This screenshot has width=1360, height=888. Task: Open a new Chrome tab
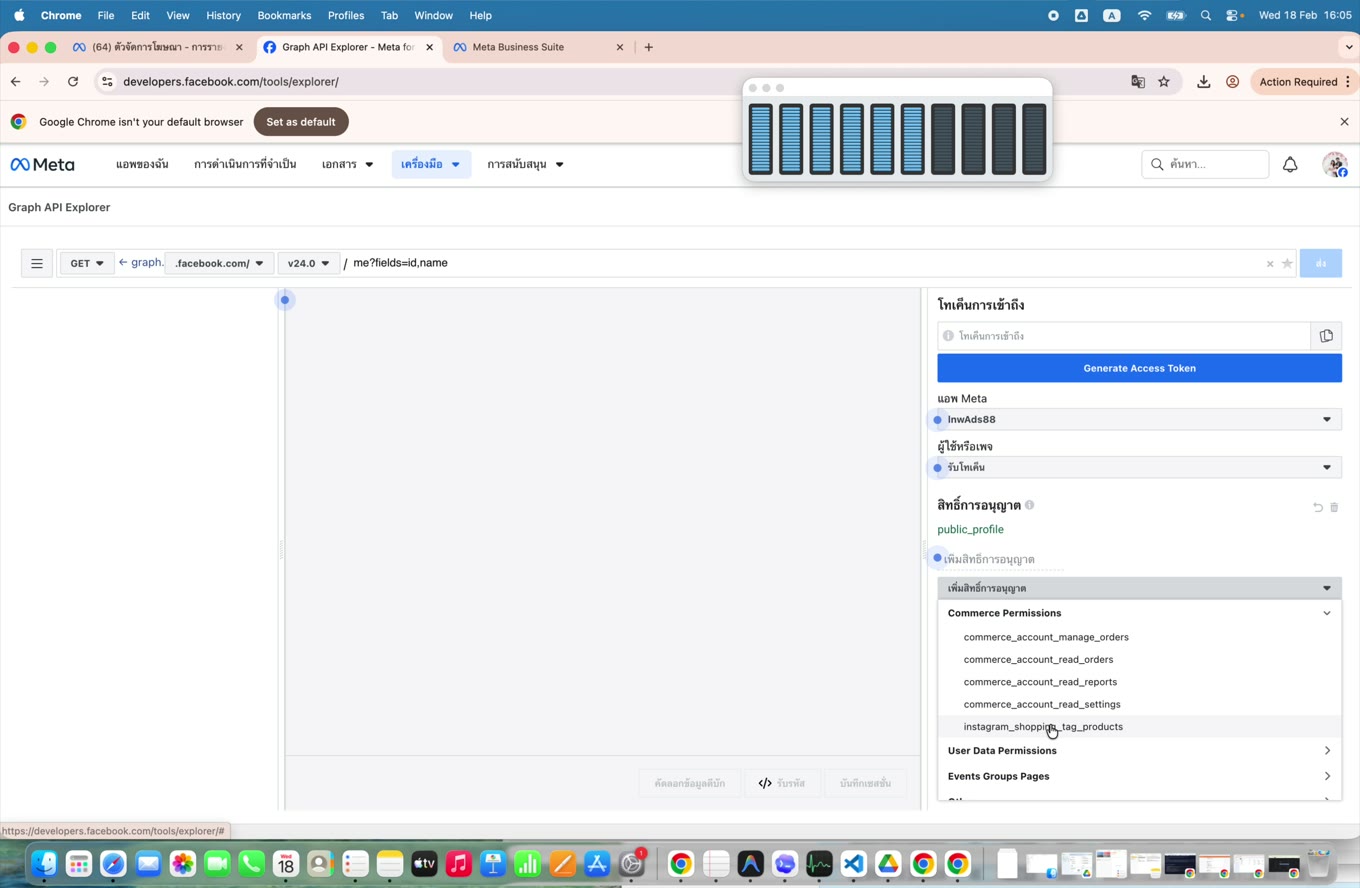[x=648, y=47]
